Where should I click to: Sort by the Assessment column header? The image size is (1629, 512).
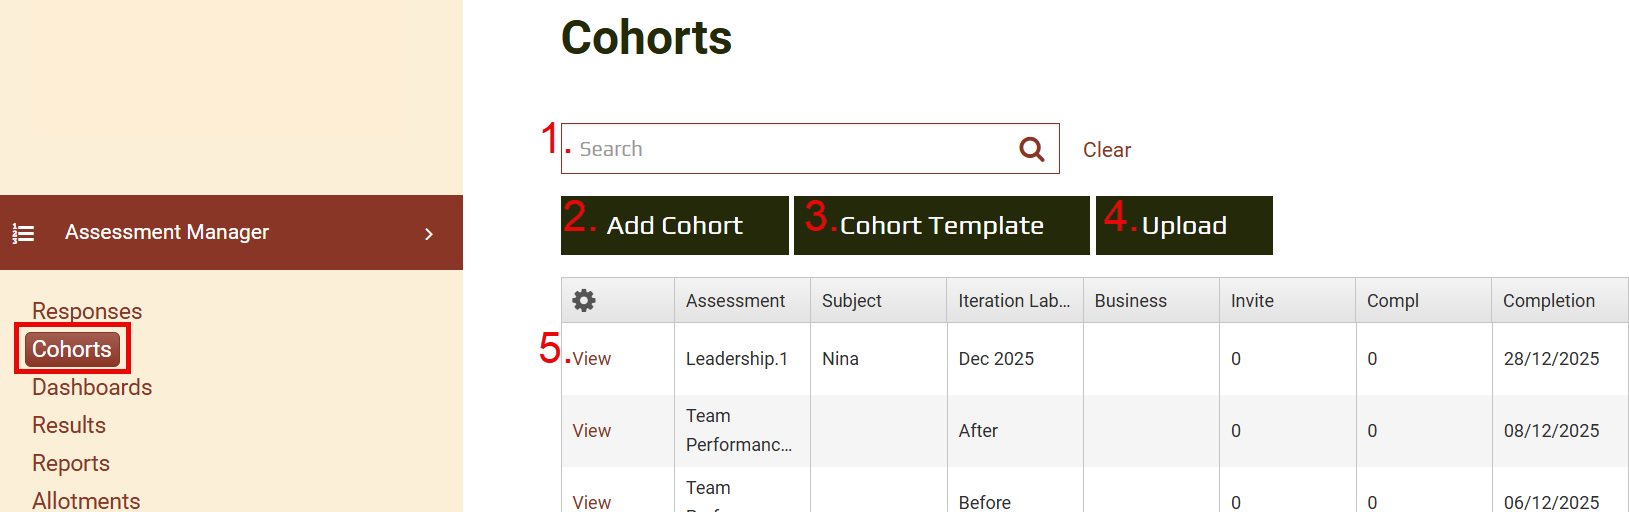pyautogui.click(x=735, y=301)
